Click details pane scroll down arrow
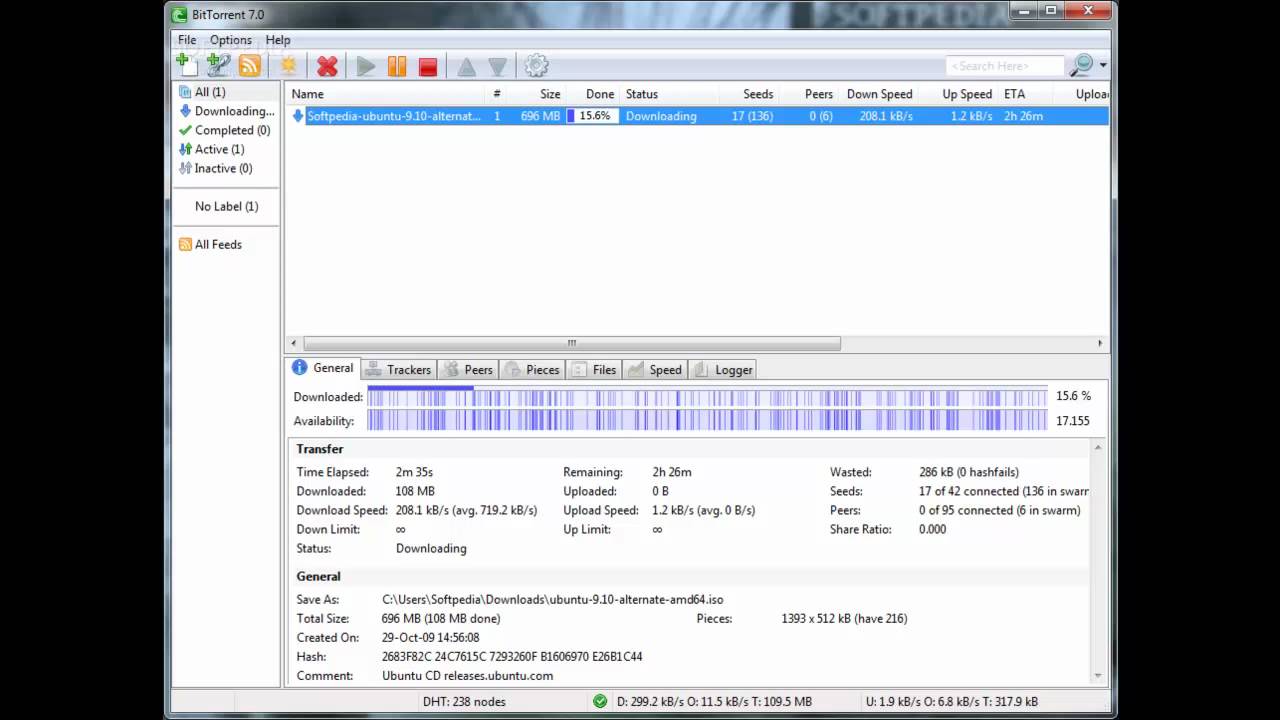 [1098, 675]
